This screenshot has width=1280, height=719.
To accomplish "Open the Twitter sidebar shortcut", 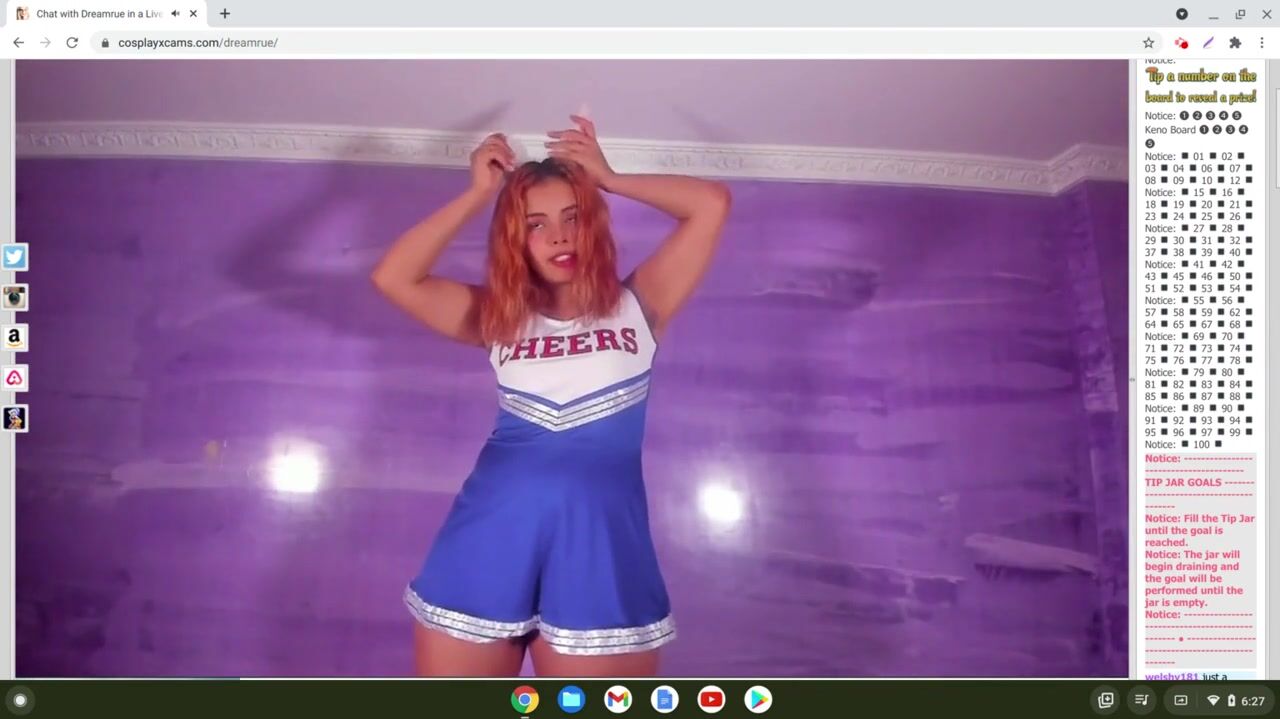I will (x=14, y=257).
